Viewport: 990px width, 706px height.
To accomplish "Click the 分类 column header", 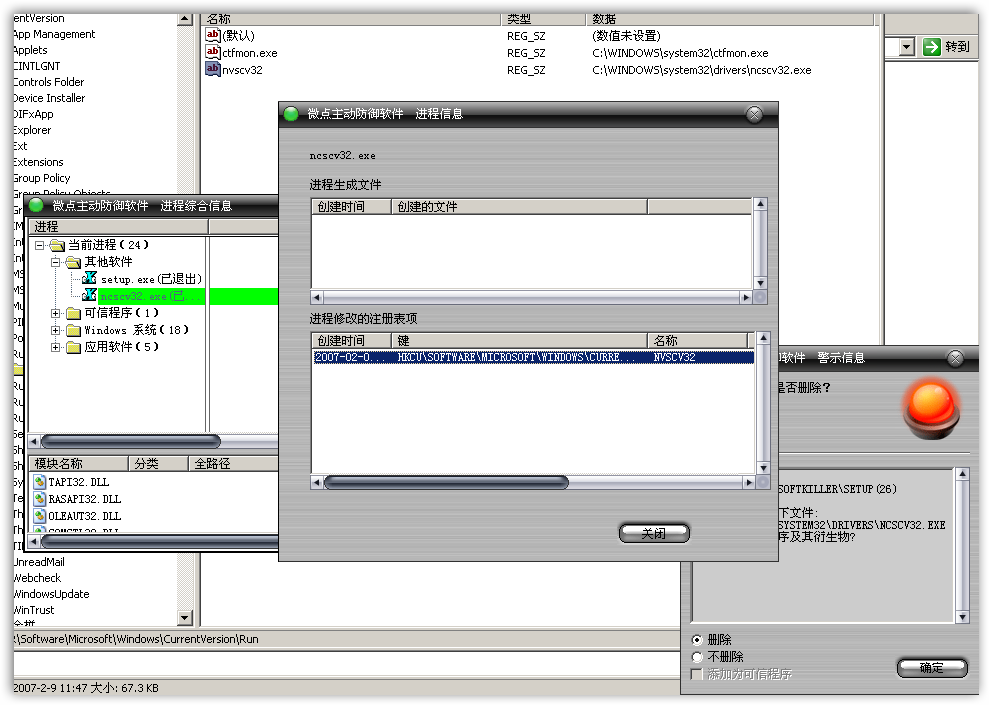I will click(x=158, y=464).
